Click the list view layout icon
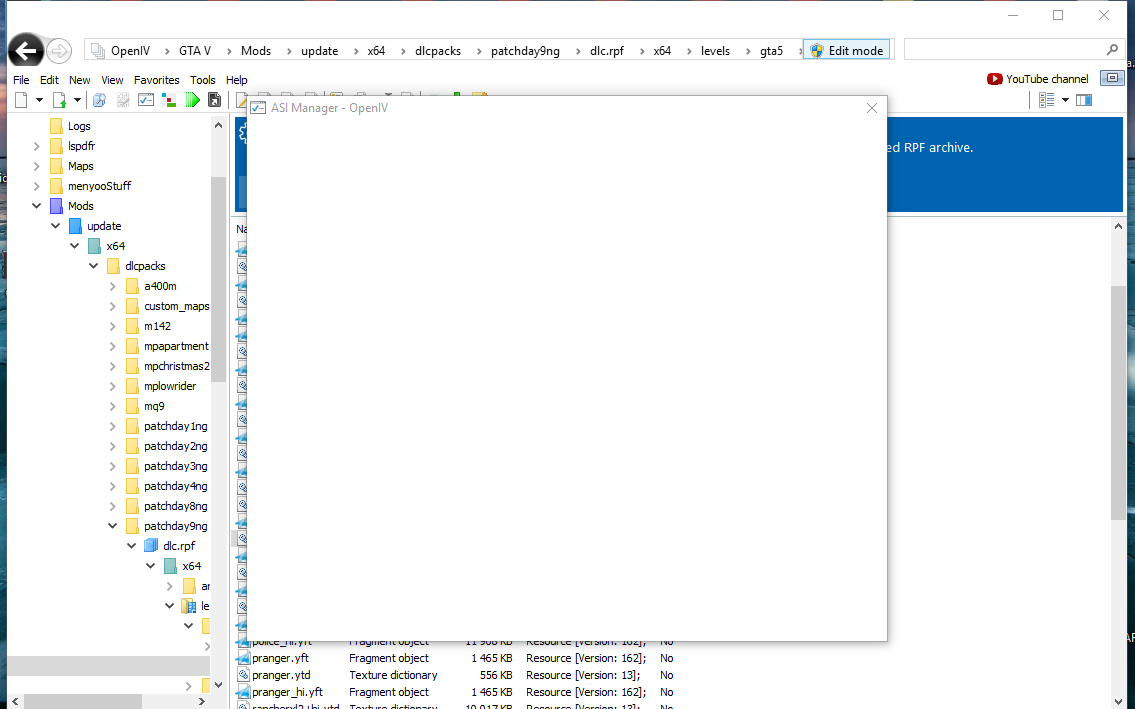The image size is (1135, 709). [x=1047, y=100]
